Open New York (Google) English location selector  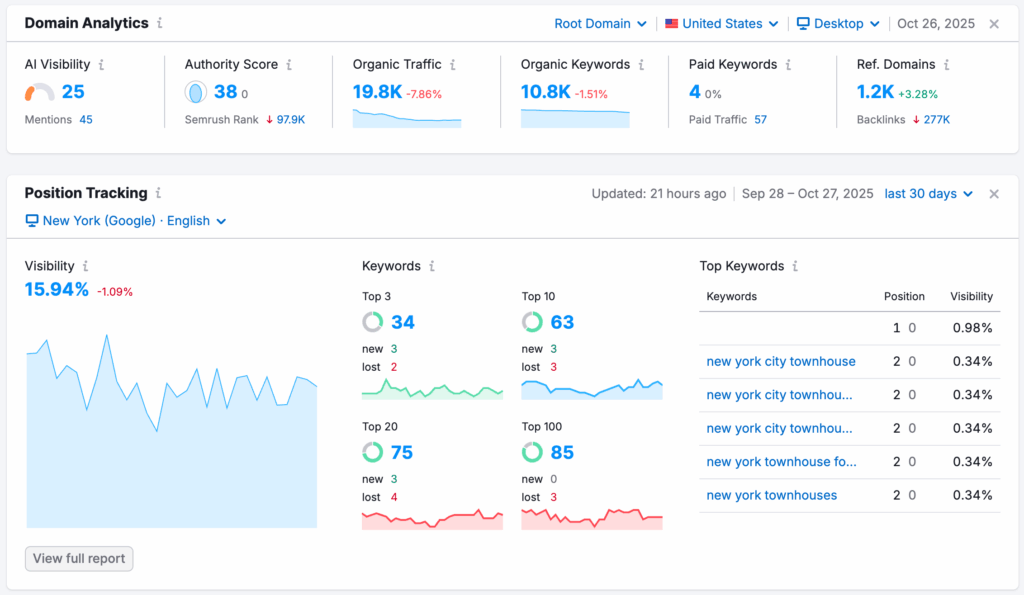pyautogui.click(x=126, y=221)
